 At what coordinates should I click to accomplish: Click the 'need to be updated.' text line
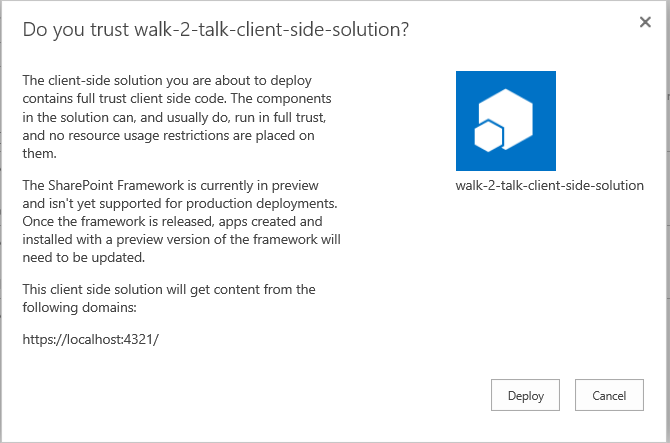[x=85, y=257]
